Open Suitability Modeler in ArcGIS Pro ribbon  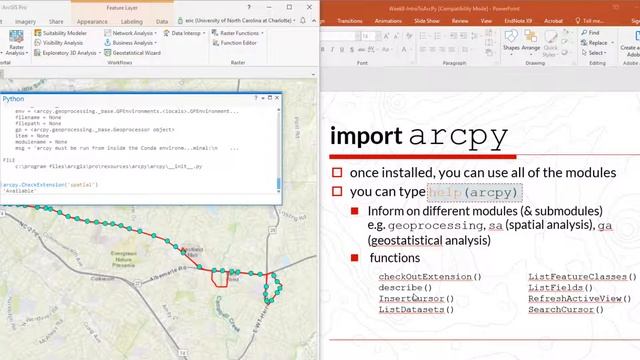(x=60, y=33)
